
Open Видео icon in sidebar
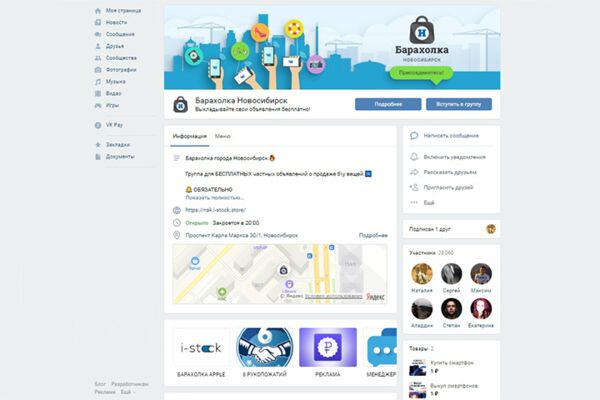(x=98, y=94)
